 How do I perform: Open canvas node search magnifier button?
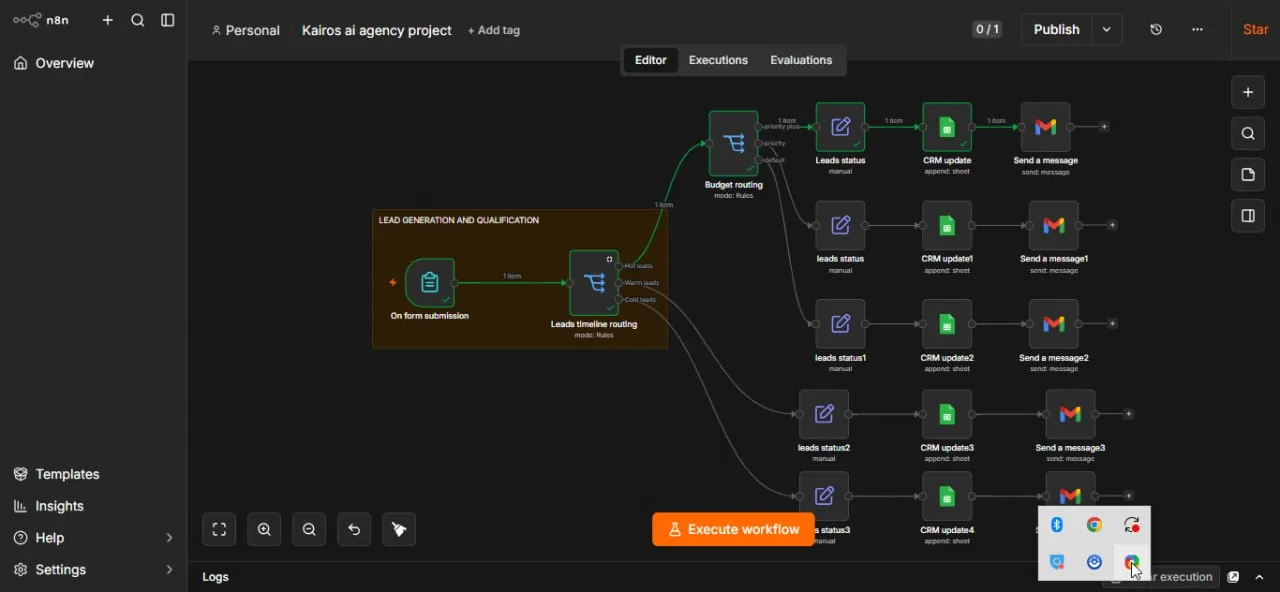(1248, 133)
